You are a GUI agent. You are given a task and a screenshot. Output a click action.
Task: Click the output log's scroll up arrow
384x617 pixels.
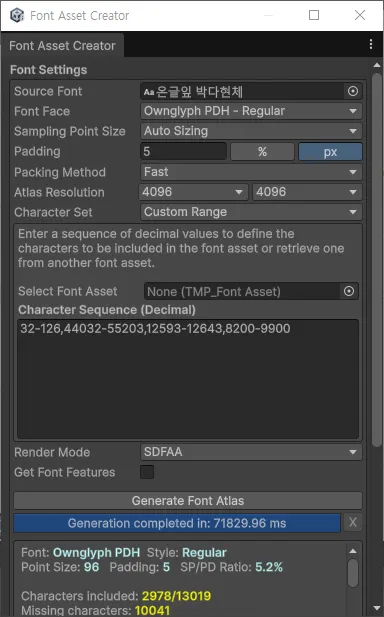point(353,551)
